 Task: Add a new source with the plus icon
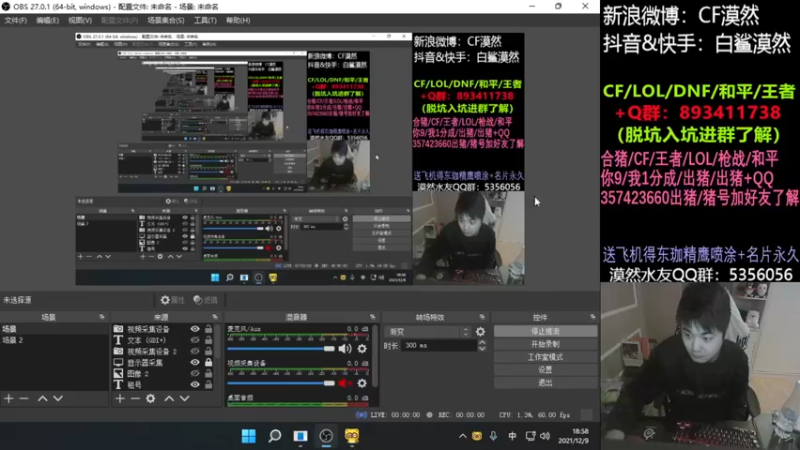119,398
